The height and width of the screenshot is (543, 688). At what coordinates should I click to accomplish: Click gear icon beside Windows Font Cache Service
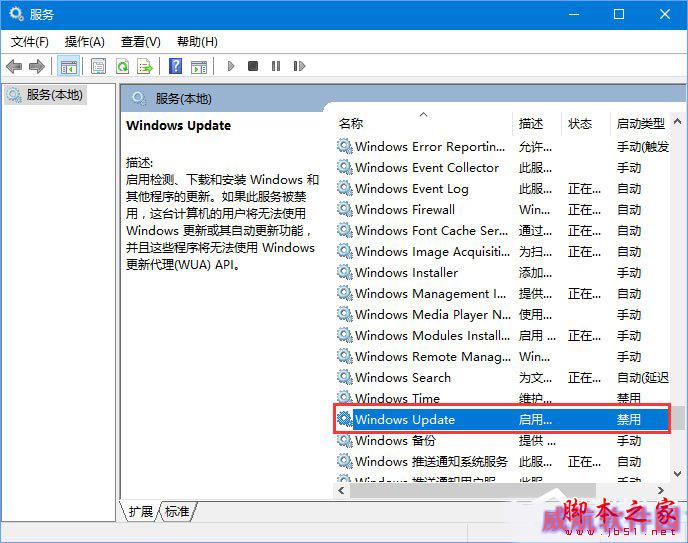pyautogui.click(x=345, y=230)
